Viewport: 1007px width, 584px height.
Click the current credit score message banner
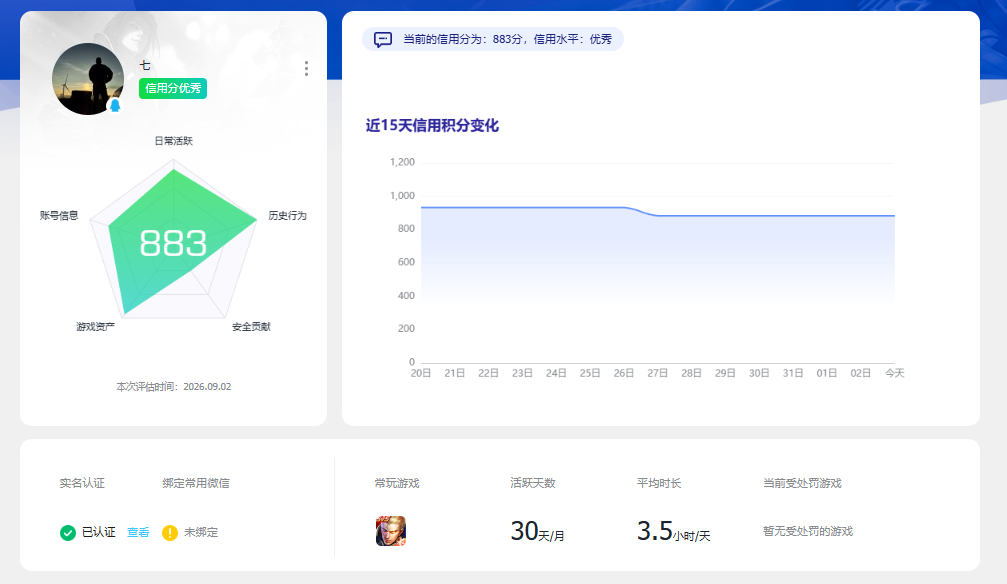[493, 39]
